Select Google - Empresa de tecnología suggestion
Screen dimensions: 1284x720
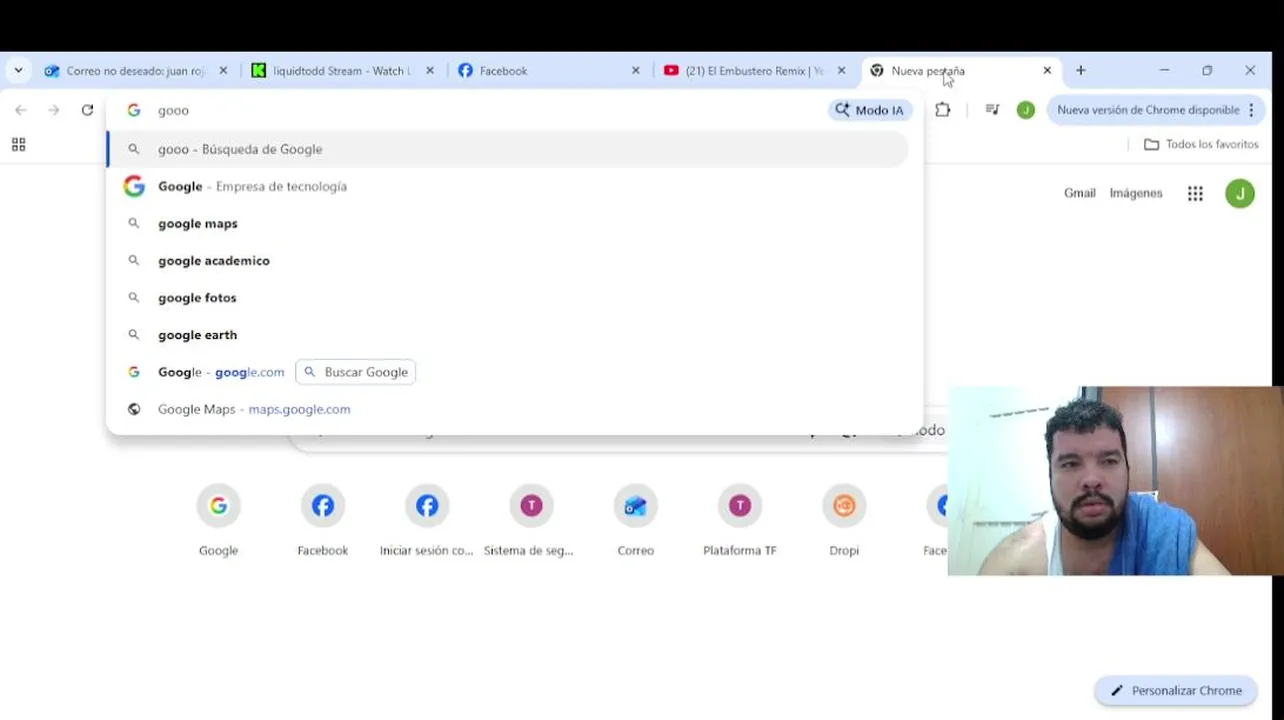click(x=508, y=186)
